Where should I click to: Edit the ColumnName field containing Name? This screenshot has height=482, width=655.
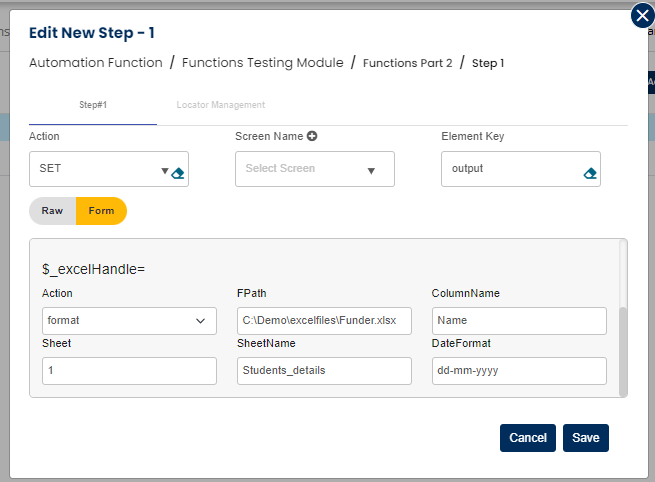pyautogui.click(x=518, y=321)
